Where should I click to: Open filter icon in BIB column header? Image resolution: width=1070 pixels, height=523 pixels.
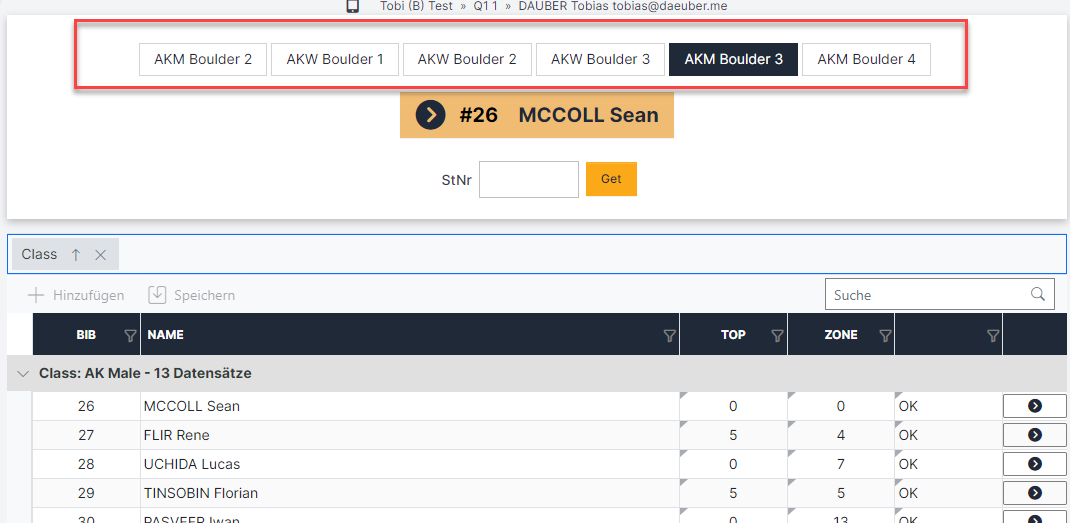pyautogui.click(x=129, y=336)
